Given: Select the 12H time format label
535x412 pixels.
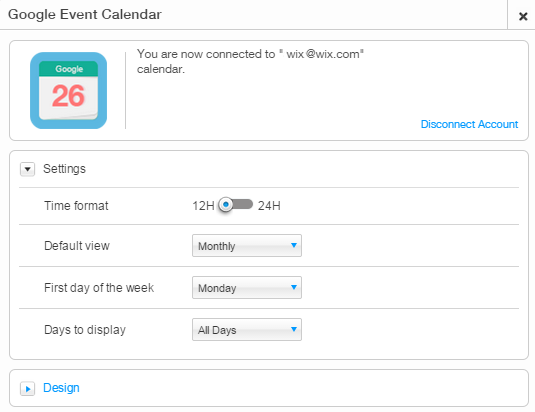Looking at the screenshot, I should tap(203, 206).
